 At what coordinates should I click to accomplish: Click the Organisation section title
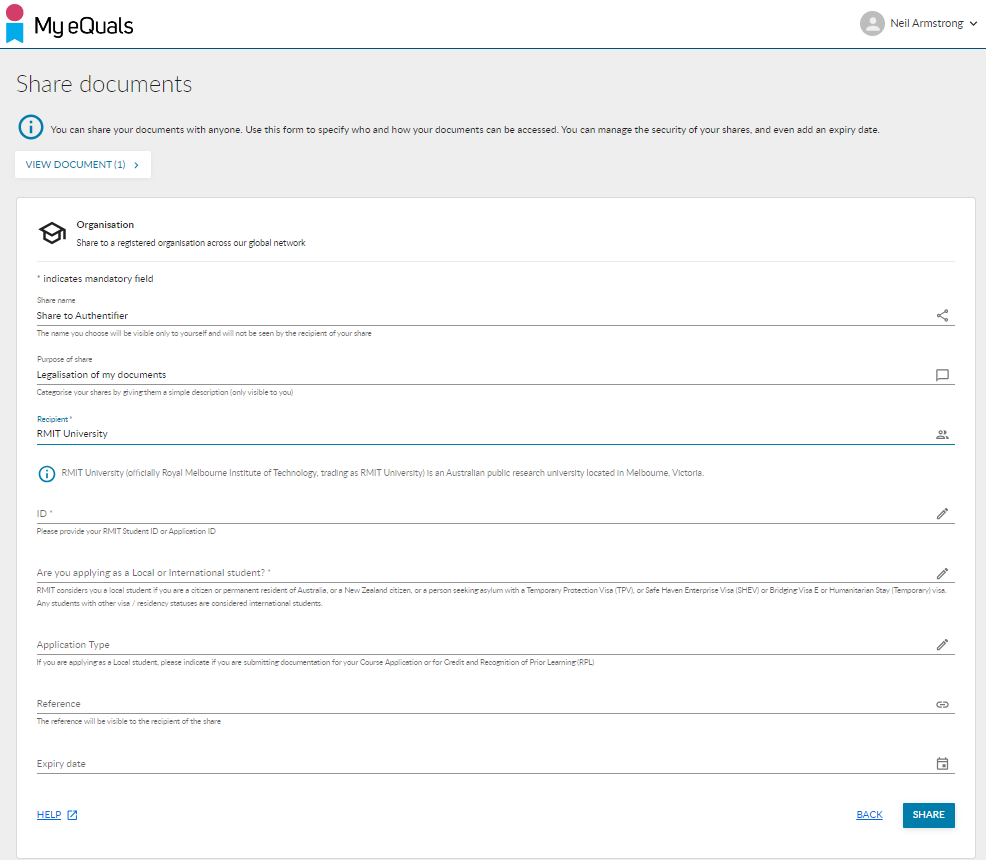click(105, 224)
